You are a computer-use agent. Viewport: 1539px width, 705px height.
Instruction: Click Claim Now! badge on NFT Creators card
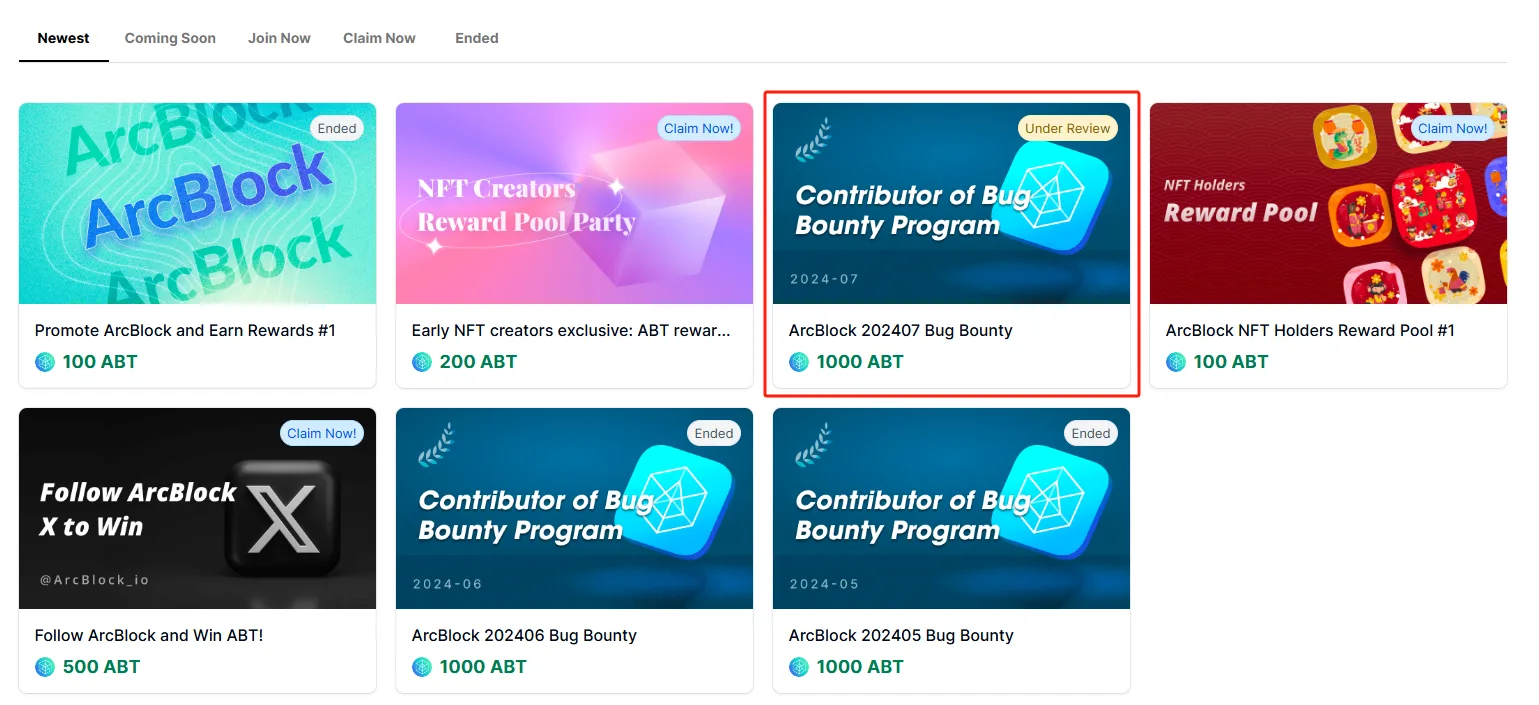tap(699, 128)
